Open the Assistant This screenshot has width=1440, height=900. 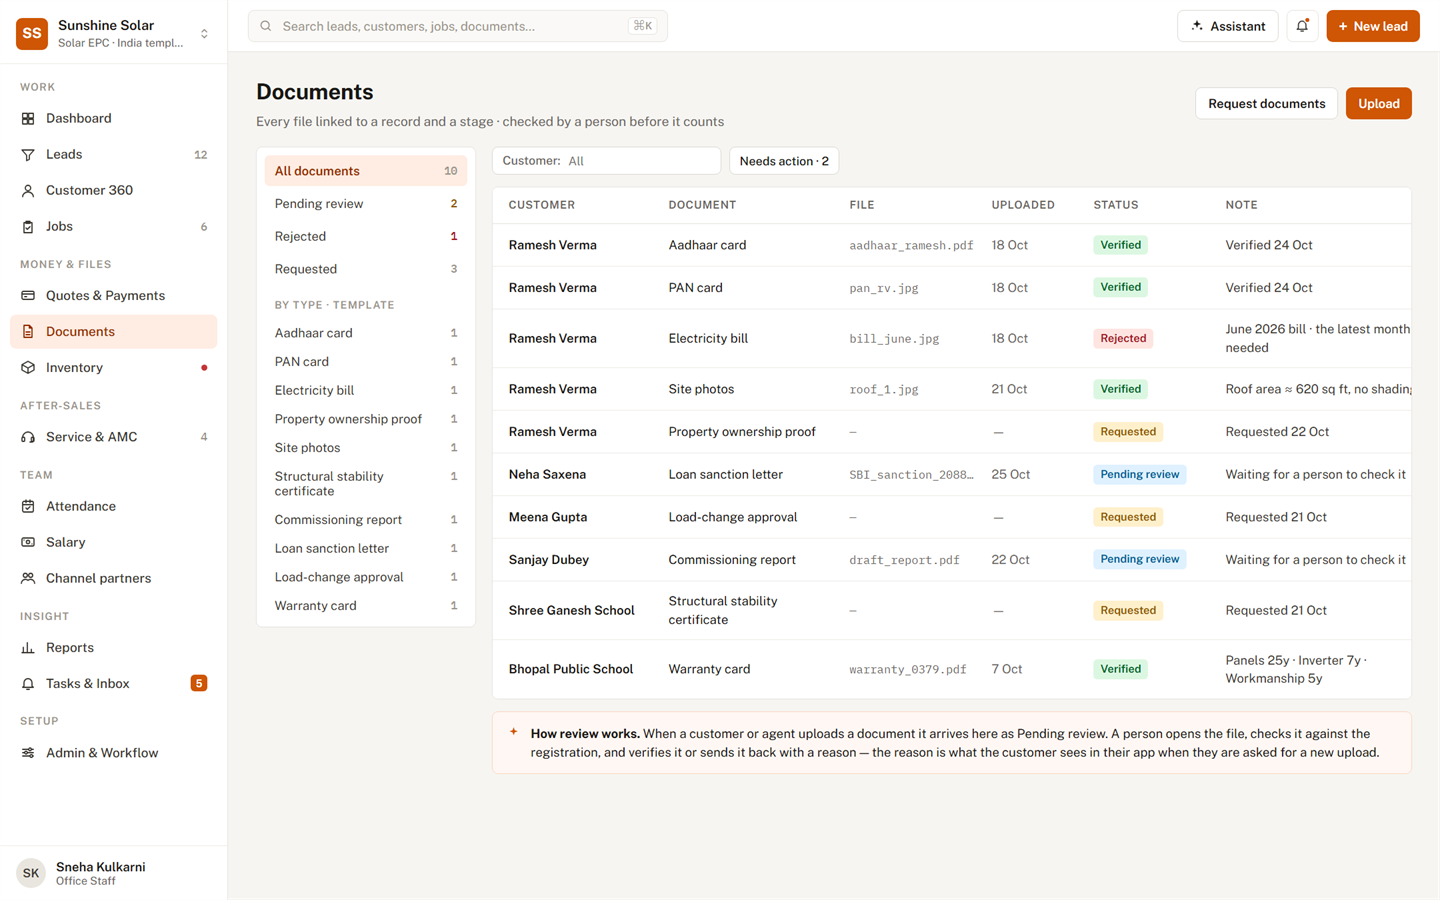pyautogui.click(x=1228, y=26)
